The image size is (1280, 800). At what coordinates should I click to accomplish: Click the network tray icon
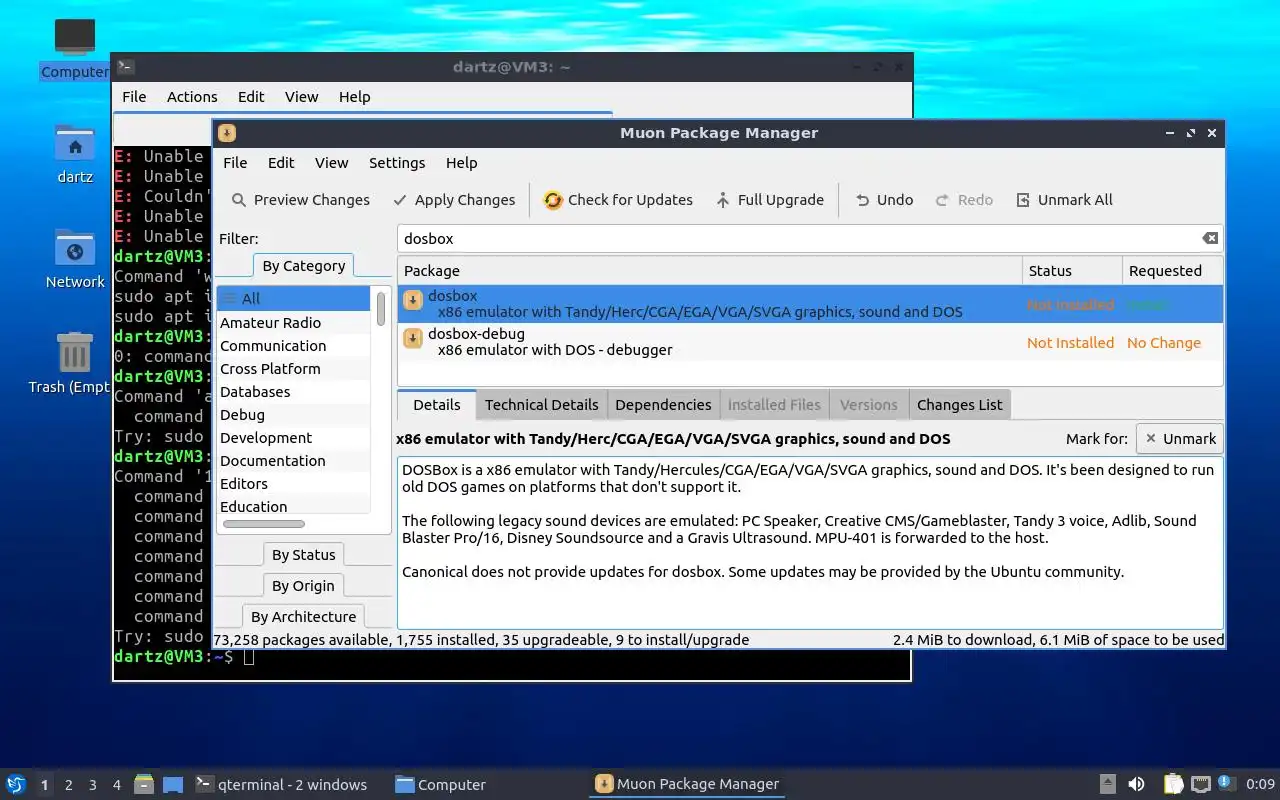(x=1200, y=784)
